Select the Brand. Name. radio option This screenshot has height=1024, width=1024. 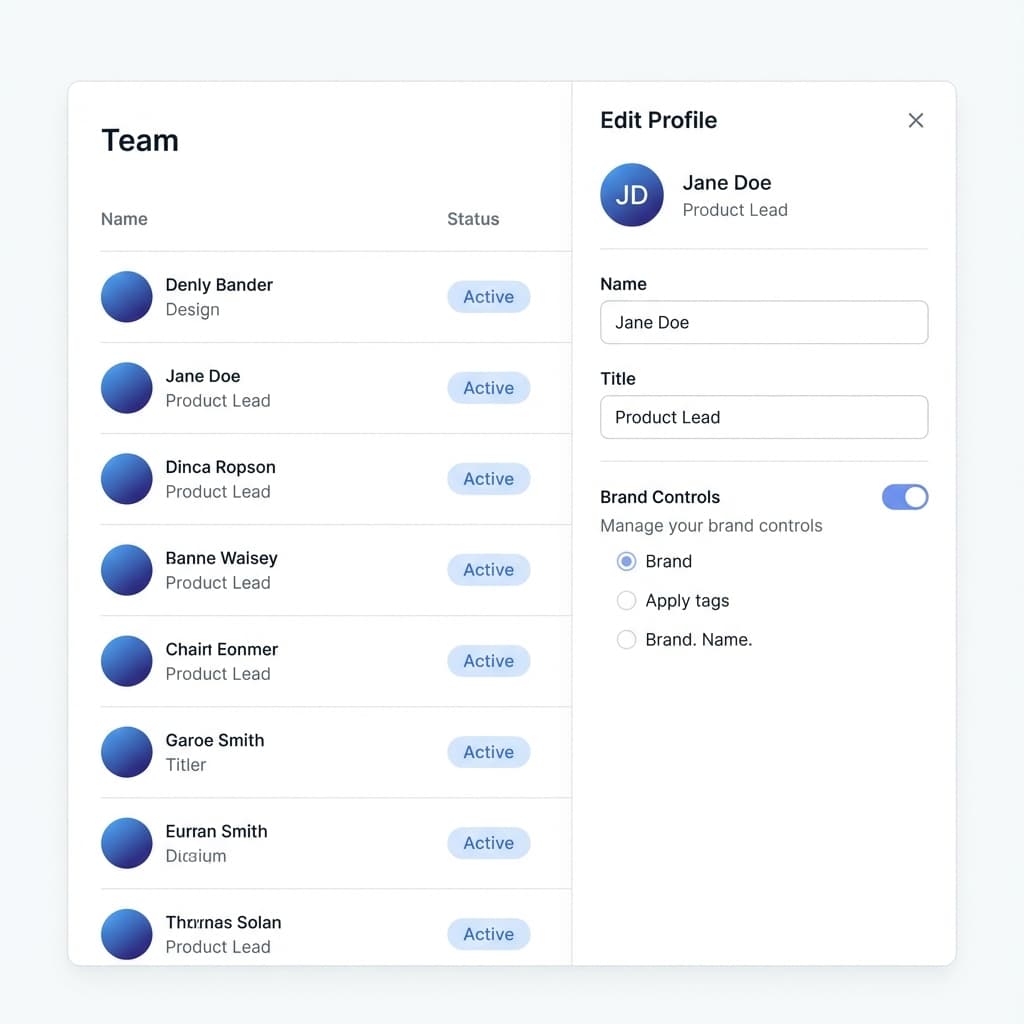(x=626, y=639)
